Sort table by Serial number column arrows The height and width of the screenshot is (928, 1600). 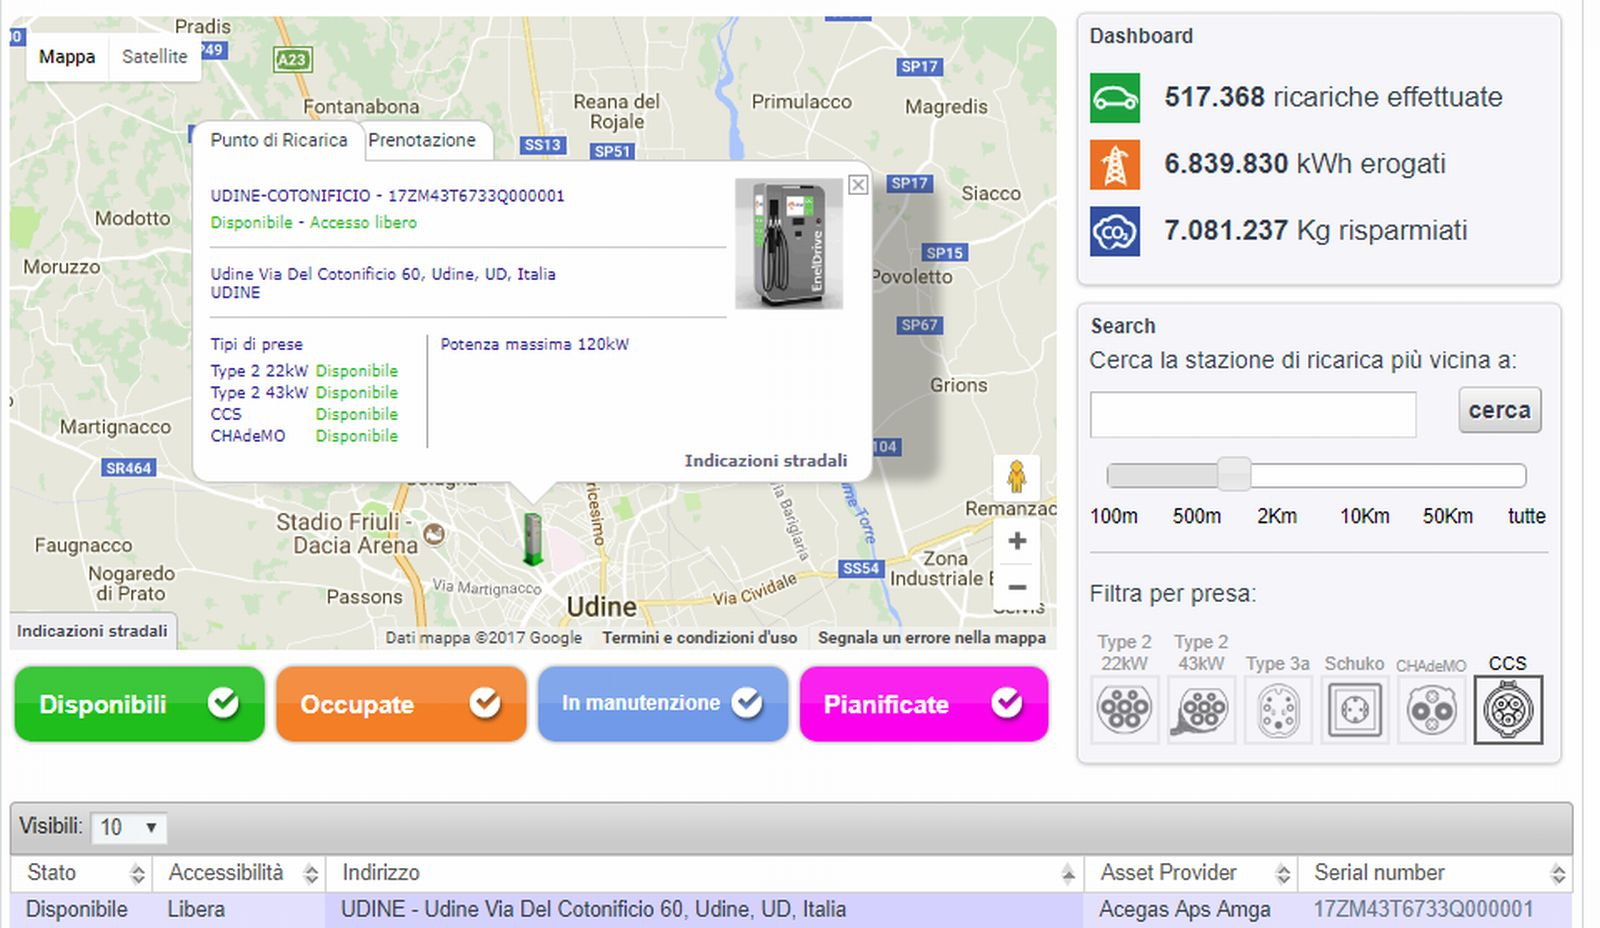click(x=1558, y=874)
